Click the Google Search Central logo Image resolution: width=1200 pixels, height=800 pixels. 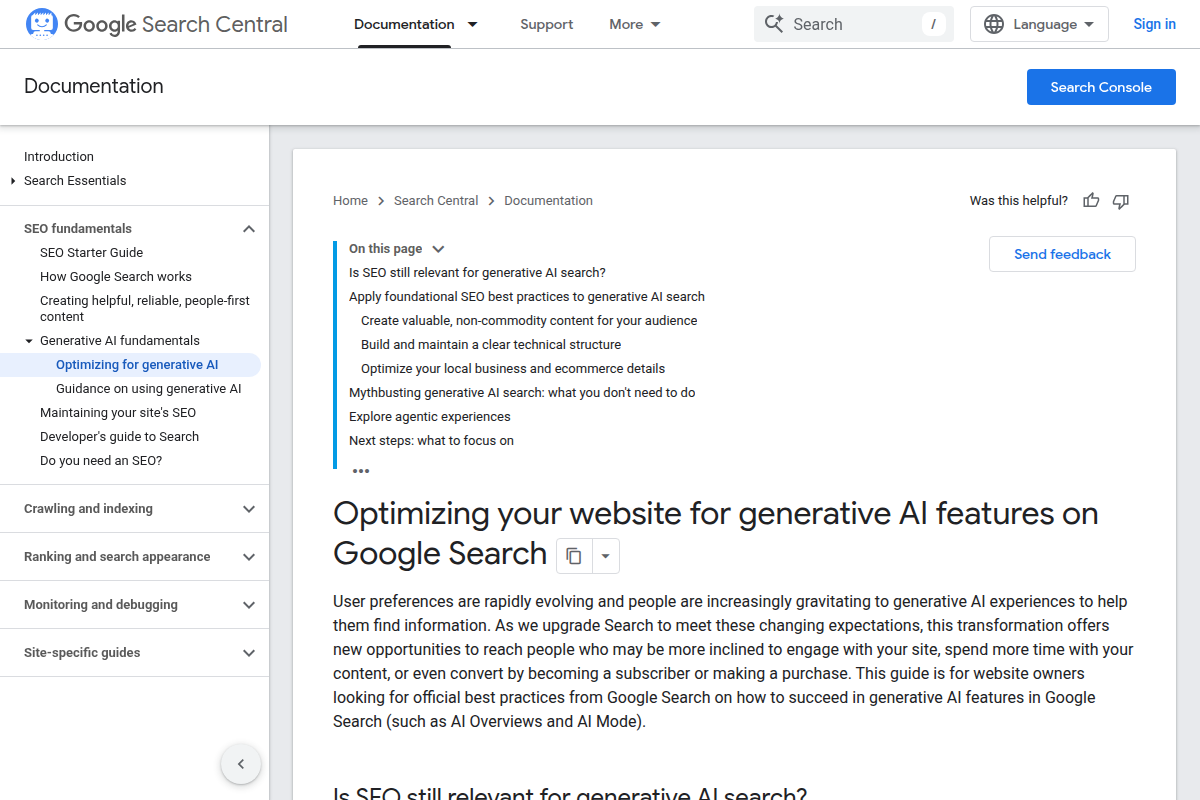[156, 24]
